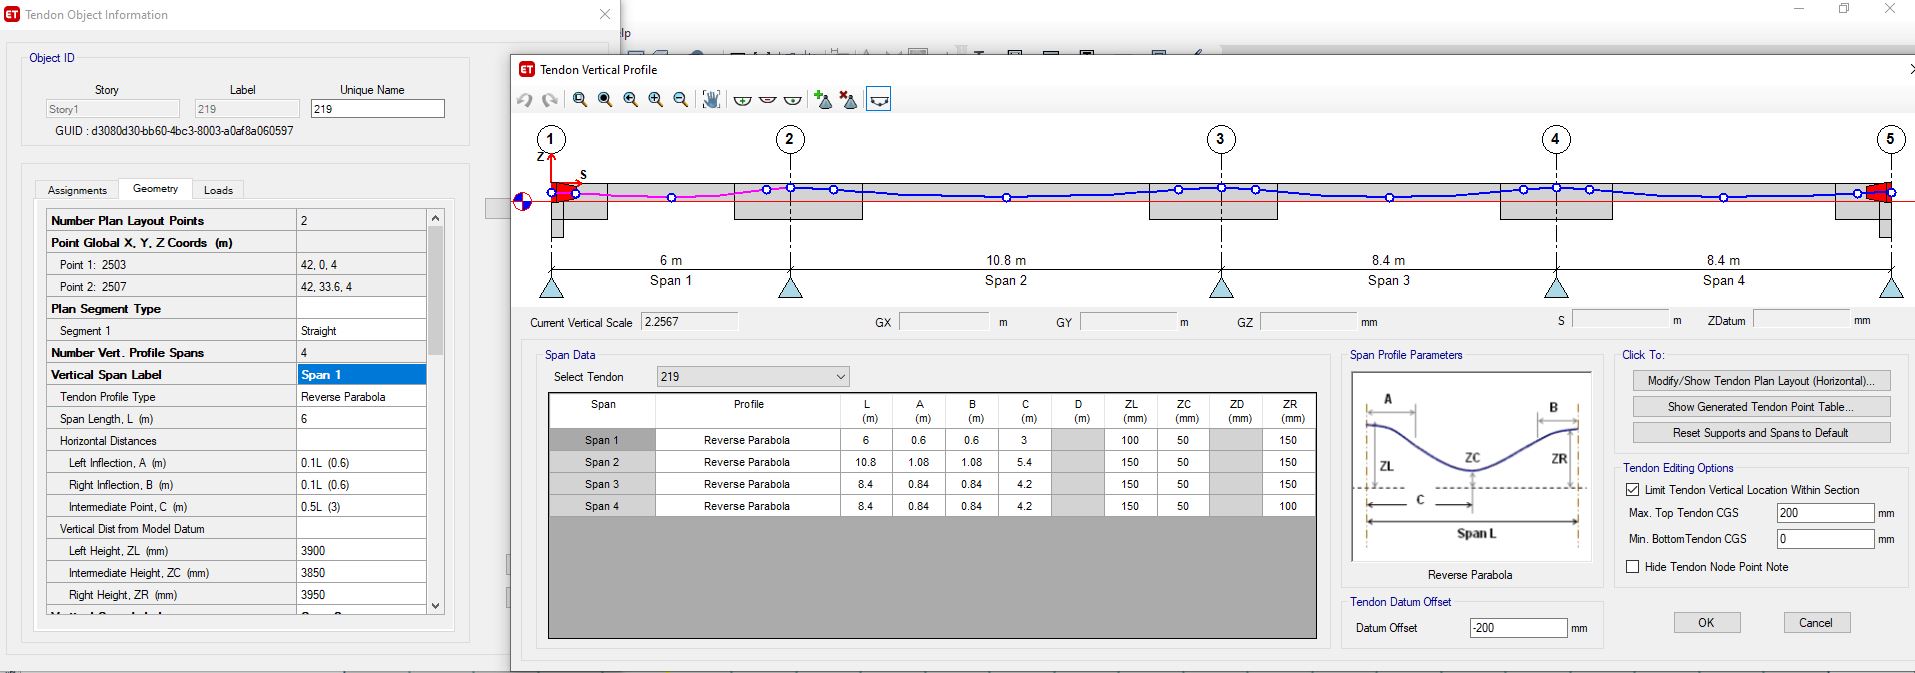The image size is (1915, 673).
Task: Click the Redo arrow in the profile toolbar
Action: pos(549,100)
